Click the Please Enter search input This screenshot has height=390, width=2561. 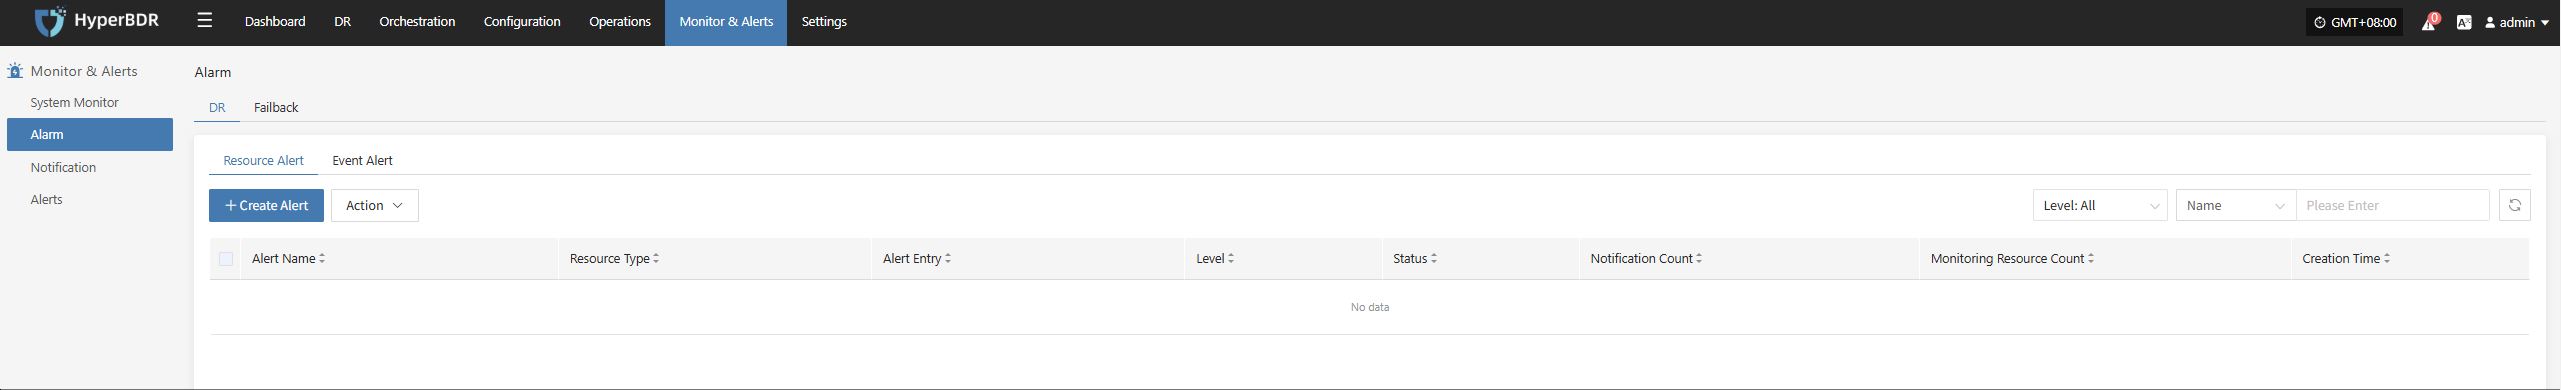[x=2392, y=205]
